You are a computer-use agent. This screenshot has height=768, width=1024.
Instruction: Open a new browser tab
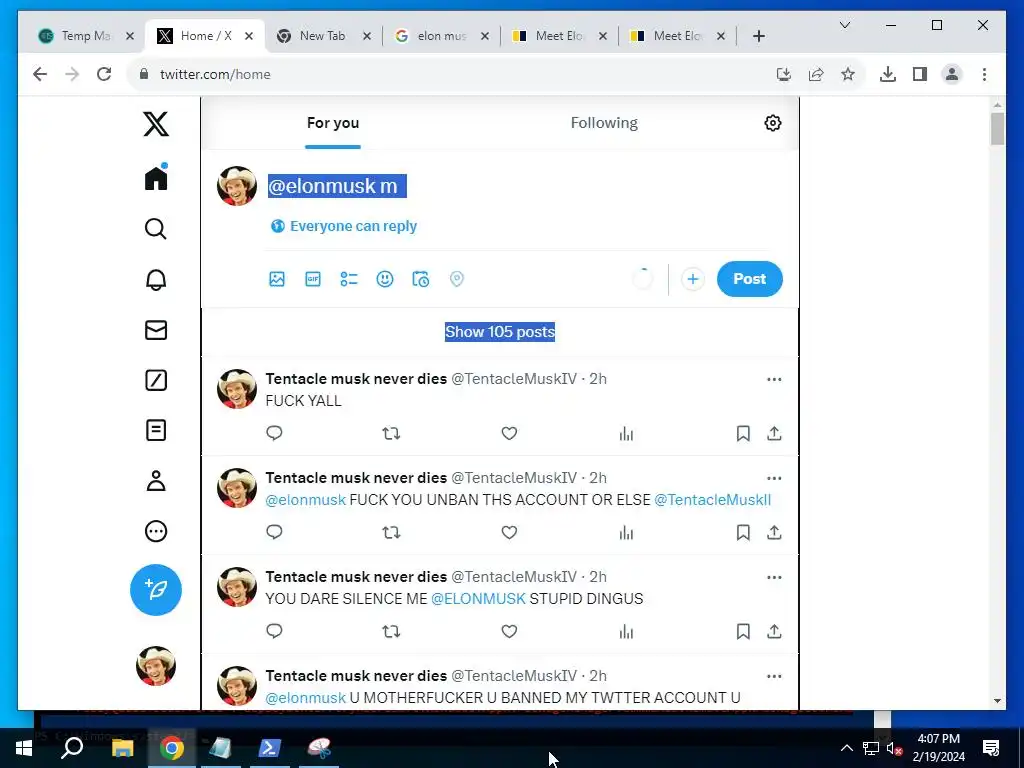[x=758, y=36]
